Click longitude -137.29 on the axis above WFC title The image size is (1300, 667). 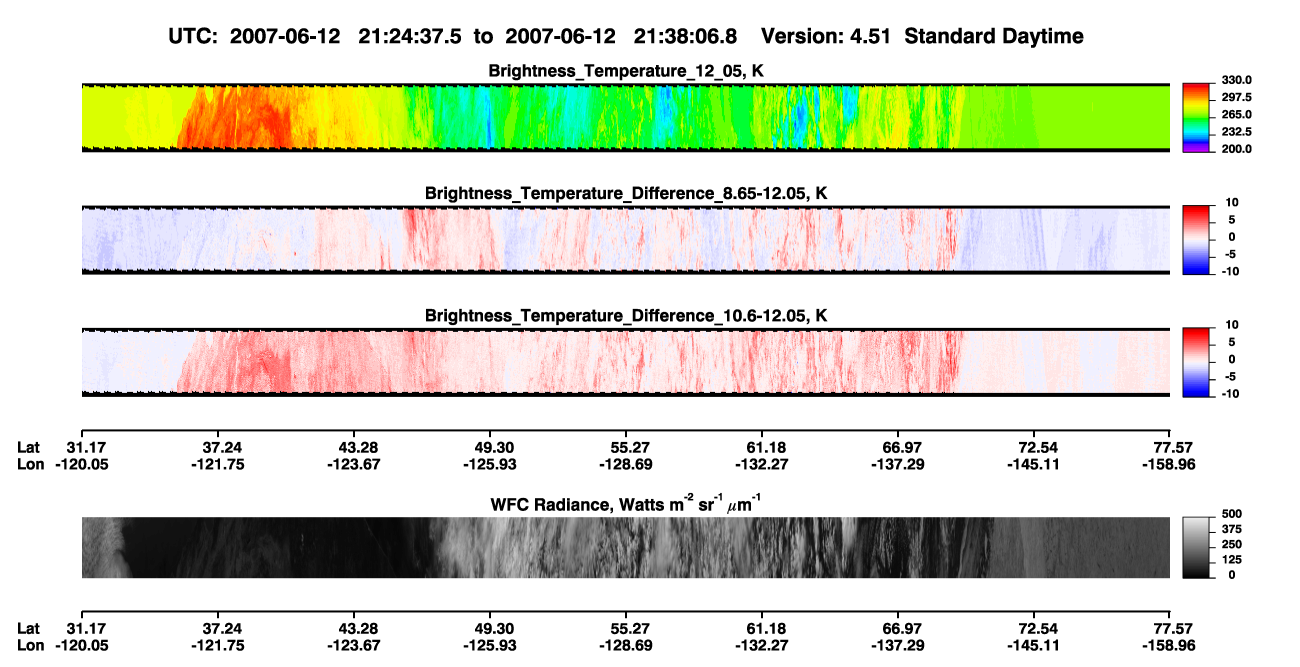[900, 464]
